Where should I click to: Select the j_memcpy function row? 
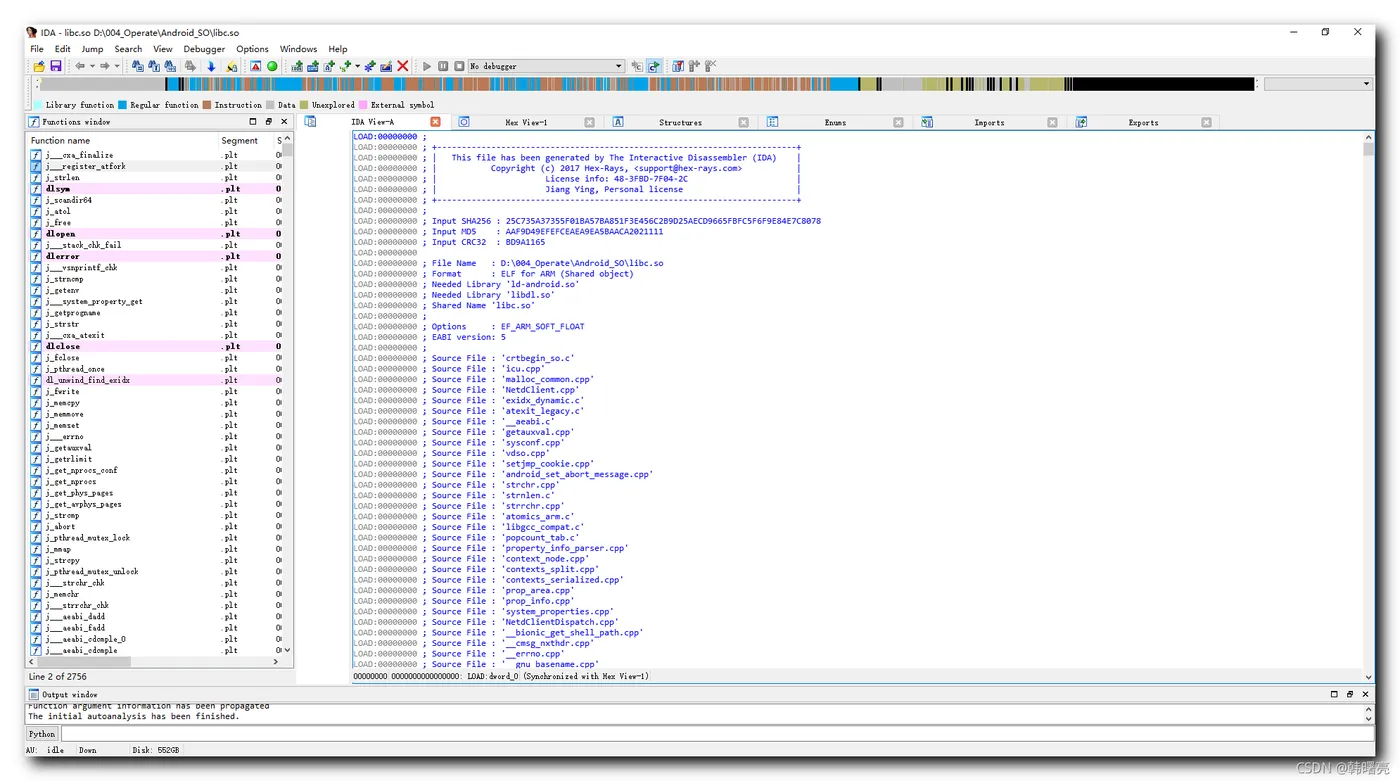[153, 403]
